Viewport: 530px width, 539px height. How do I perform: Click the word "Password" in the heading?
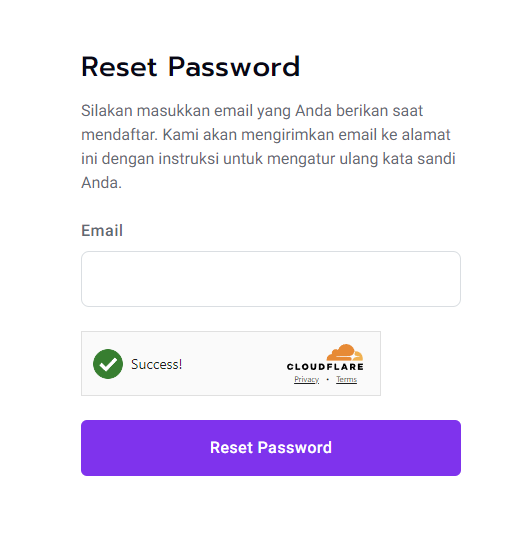pos(234,67)
